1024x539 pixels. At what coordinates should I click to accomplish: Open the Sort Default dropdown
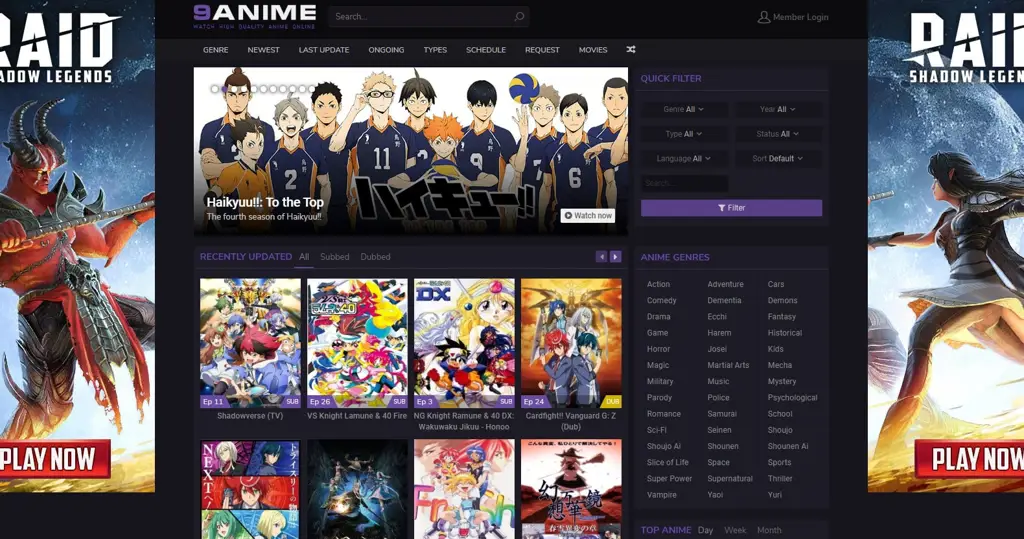pyautogui.click(x=777, y=159)
